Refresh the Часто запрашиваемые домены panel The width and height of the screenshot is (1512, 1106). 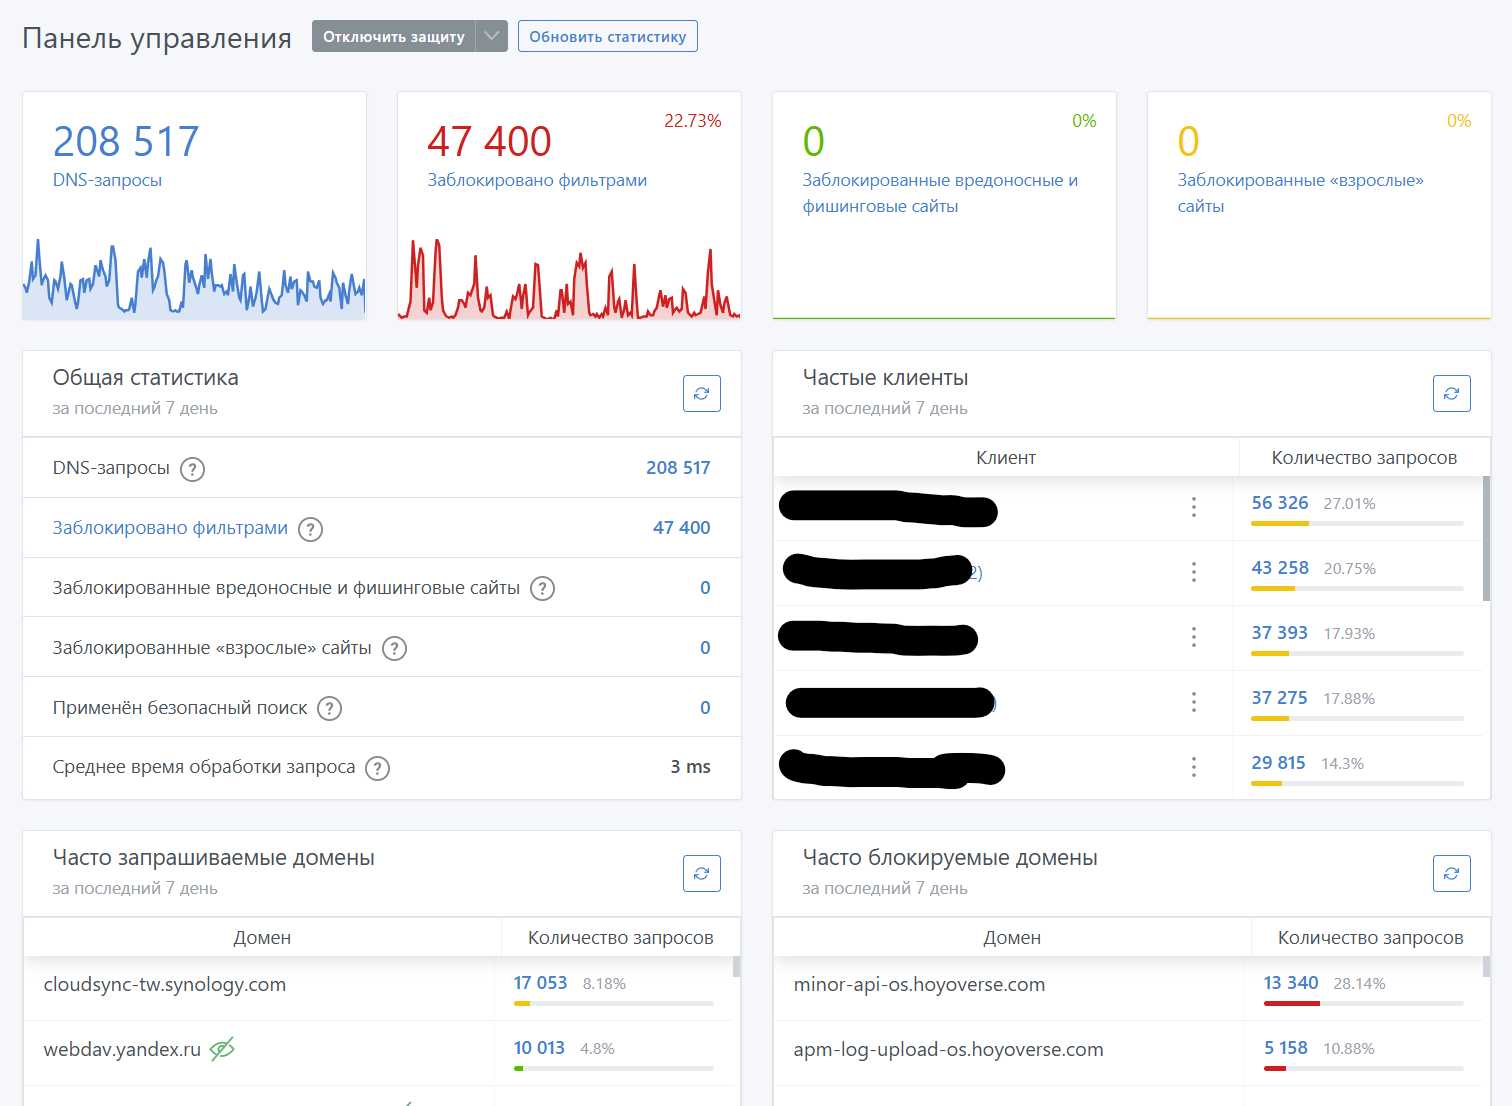(x=701, y=873)
